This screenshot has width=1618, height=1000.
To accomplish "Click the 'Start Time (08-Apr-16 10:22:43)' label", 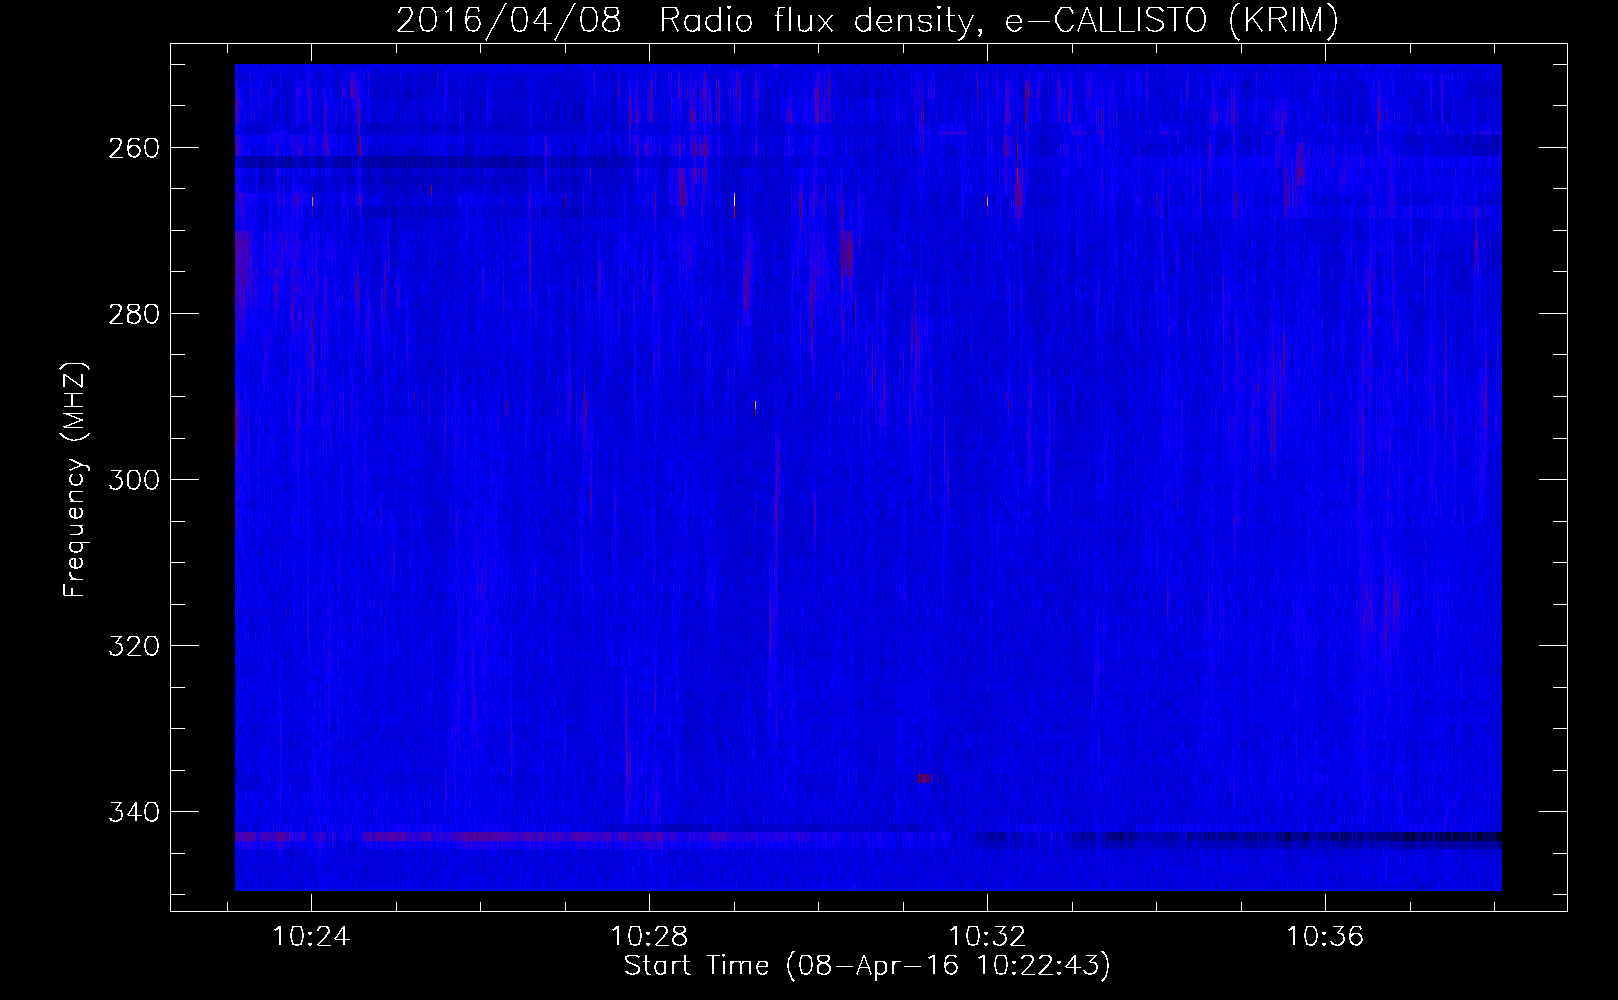I will pyautogui.click(x=867, y=966).
